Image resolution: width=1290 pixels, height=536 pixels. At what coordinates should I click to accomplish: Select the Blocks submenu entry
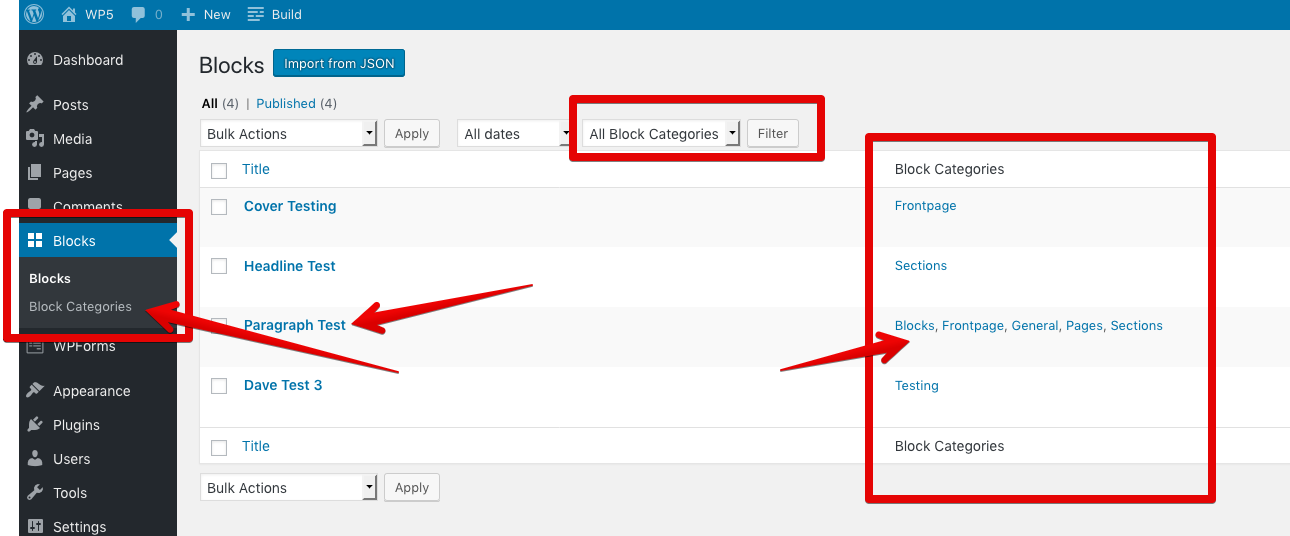(x=50, y=279)
